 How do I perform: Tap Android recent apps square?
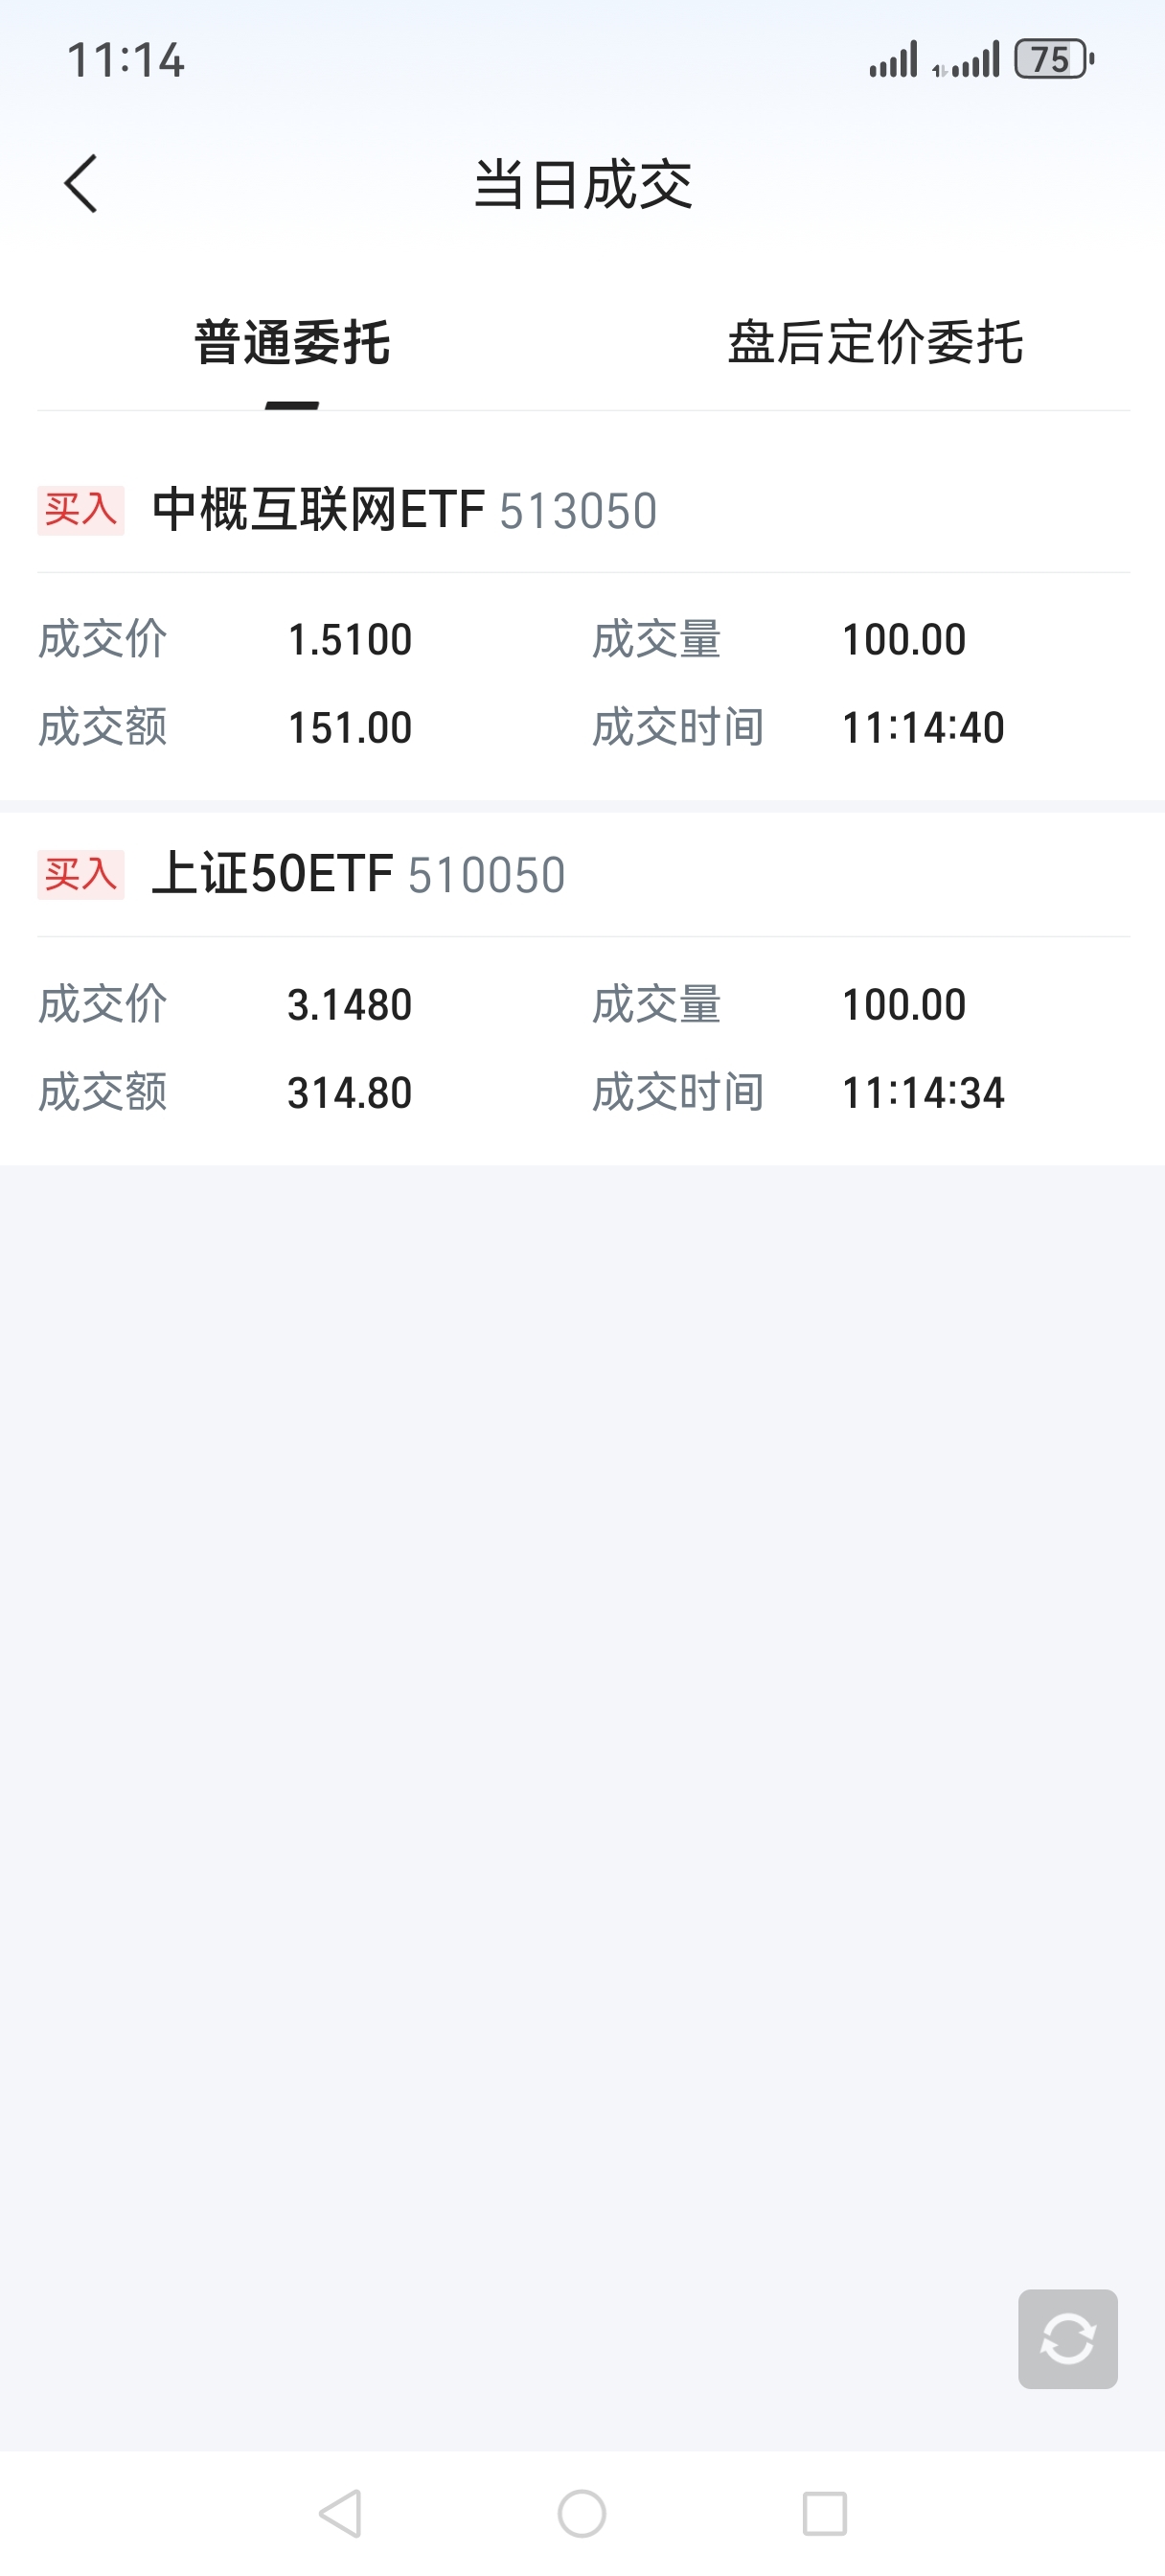[x=825, y=2513]
